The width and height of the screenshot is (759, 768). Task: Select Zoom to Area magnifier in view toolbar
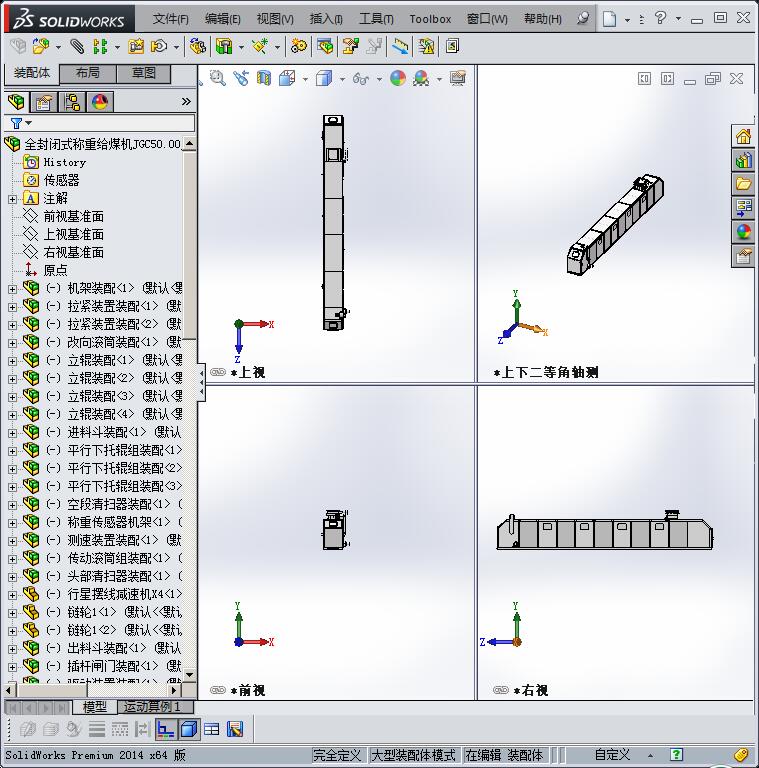(x=217, y=78)
